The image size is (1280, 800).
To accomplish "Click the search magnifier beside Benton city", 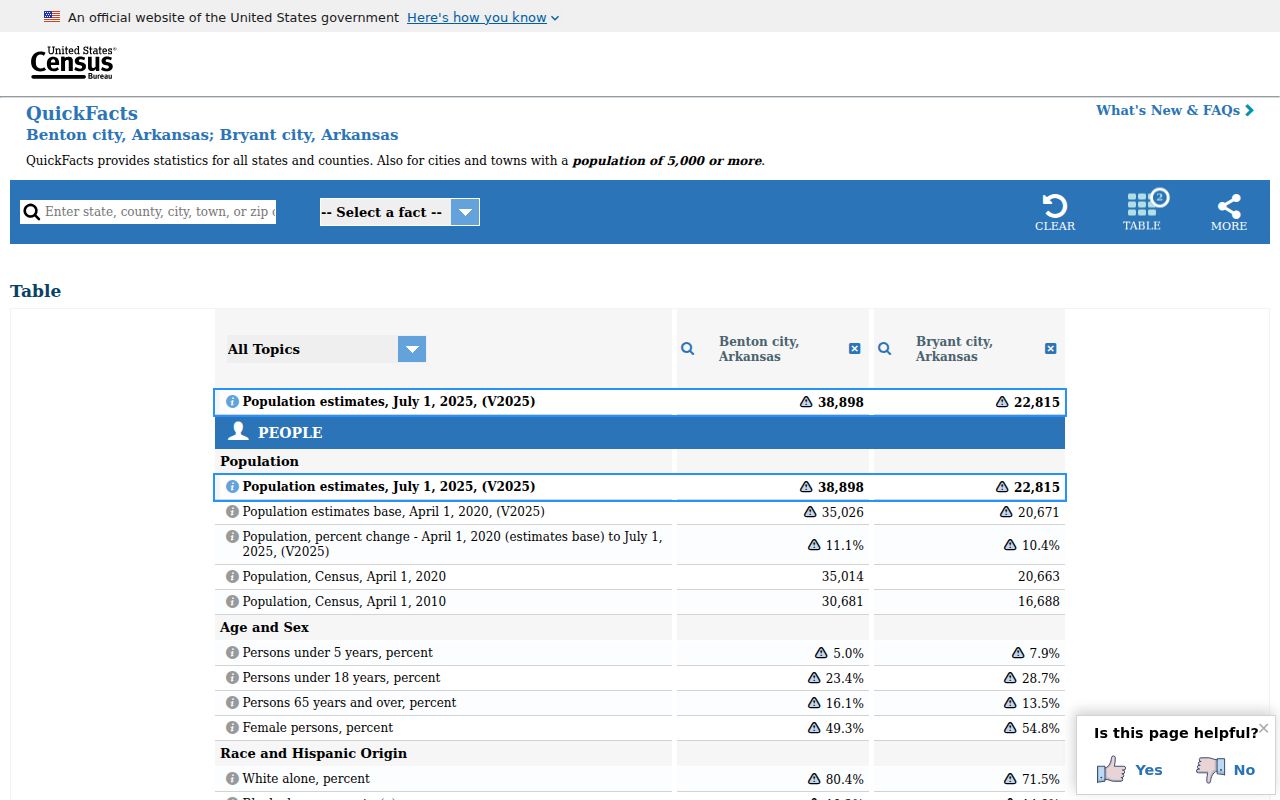I will pyautogui.click(x=688, y=349).
